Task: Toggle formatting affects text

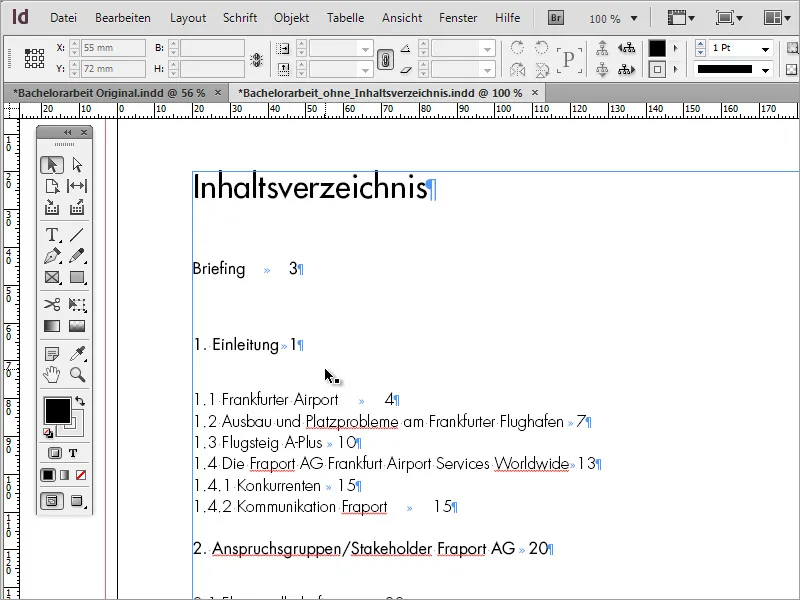Action: [73, 453]
